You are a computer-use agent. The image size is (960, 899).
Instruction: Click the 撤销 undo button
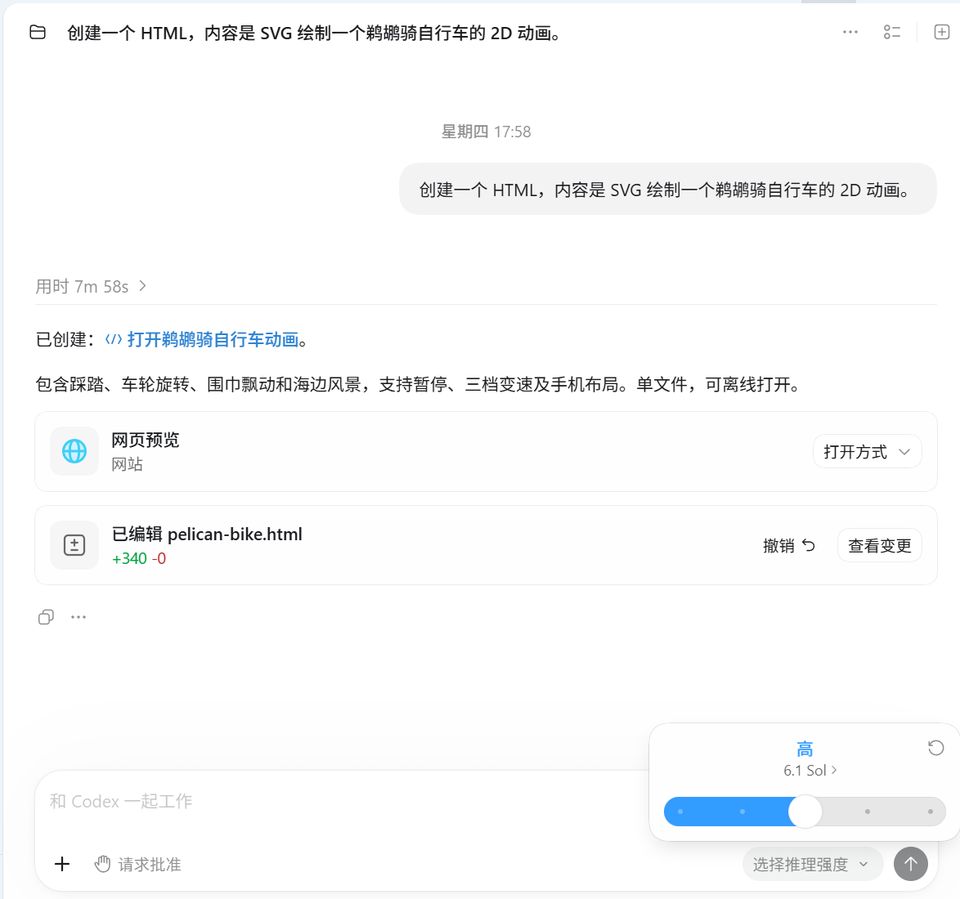tap(789, 545)
